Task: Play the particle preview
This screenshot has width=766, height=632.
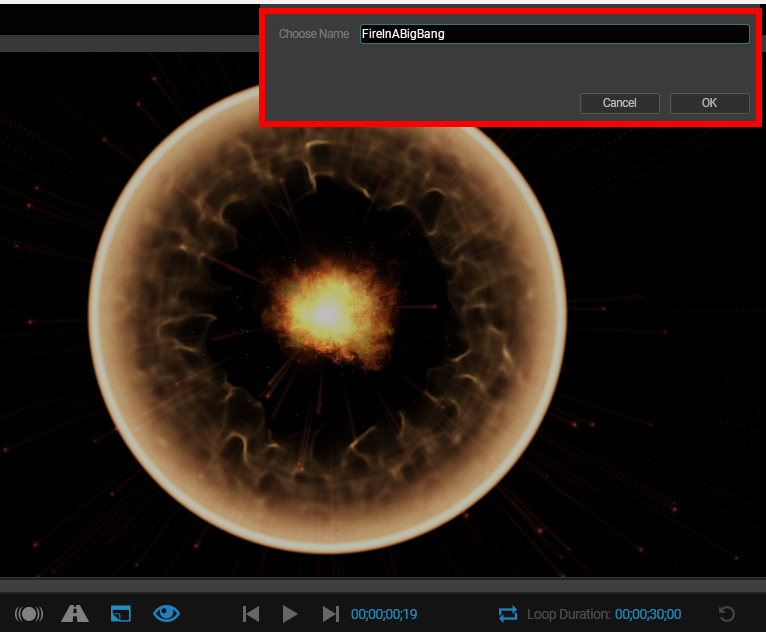Action: [290, 614]
